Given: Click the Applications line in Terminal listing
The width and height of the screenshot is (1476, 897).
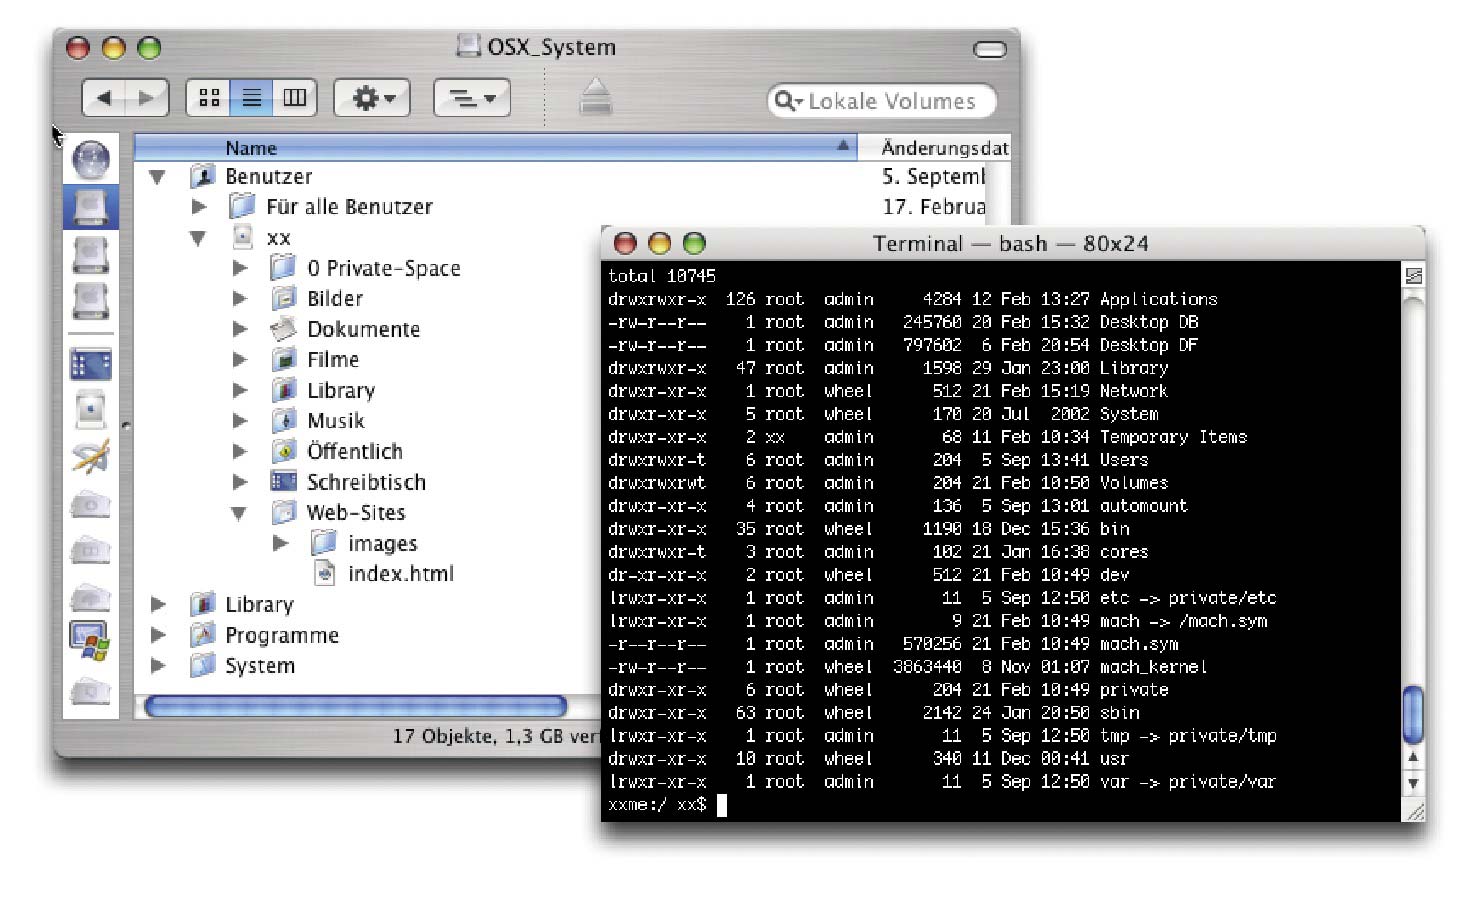Looking at the screenshot, I should pos(912,299).
